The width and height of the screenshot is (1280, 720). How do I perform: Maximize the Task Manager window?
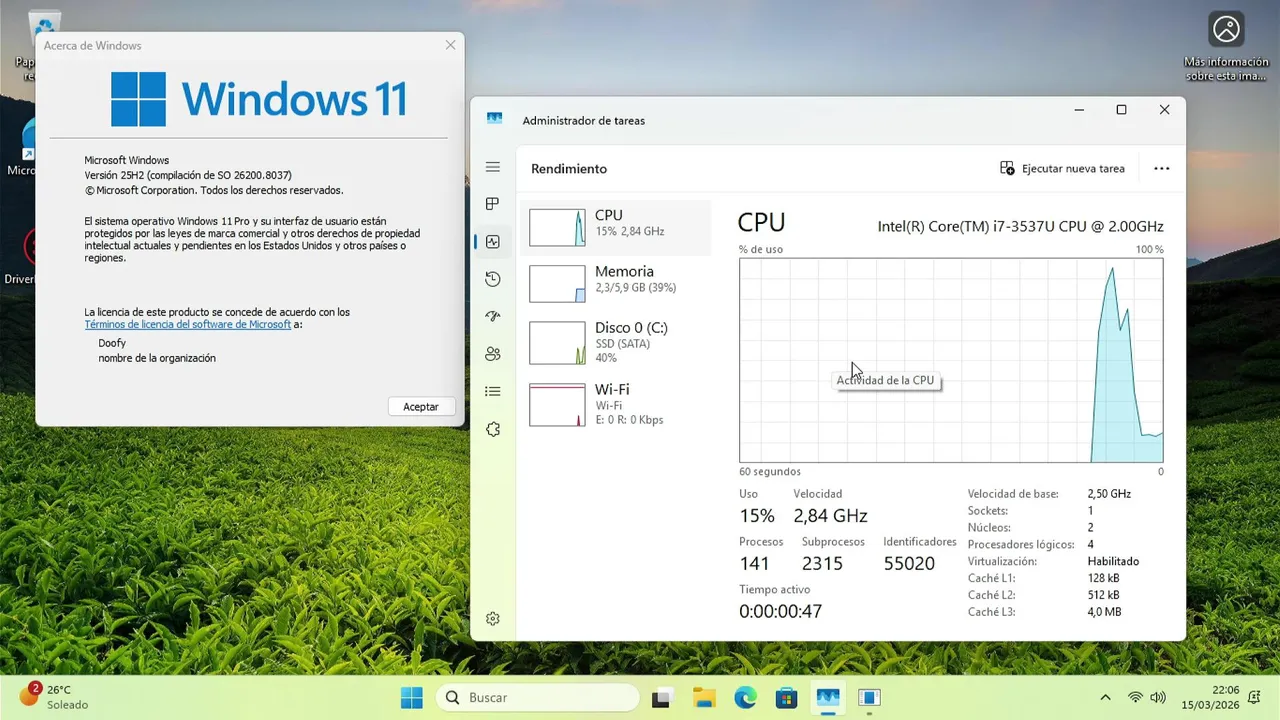1121,110
